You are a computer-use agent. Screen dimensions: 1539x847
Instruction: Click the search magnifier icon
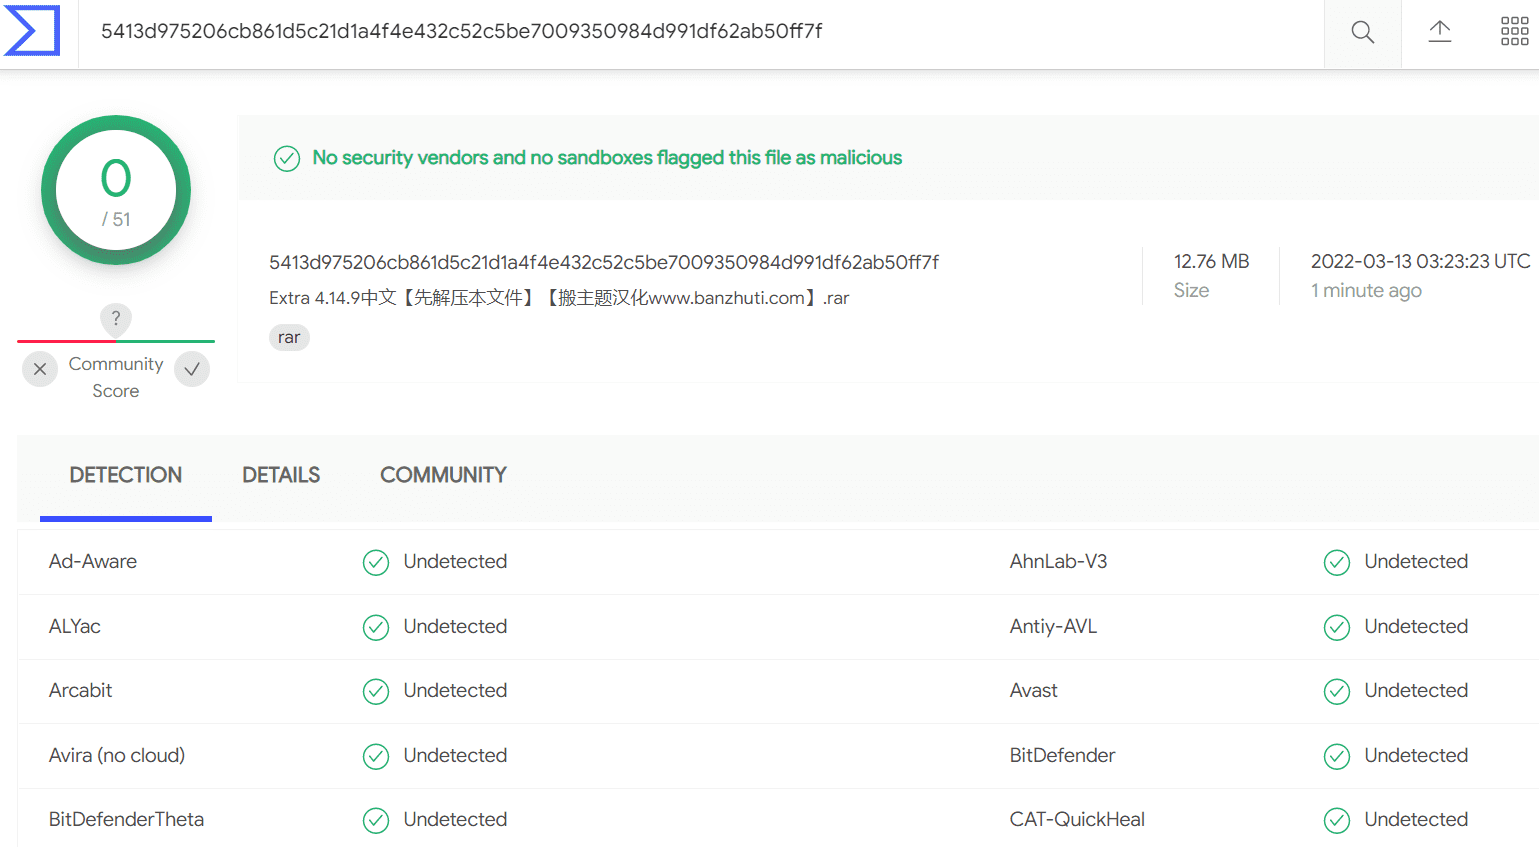pyautogui.click(x=1362, y=32)
